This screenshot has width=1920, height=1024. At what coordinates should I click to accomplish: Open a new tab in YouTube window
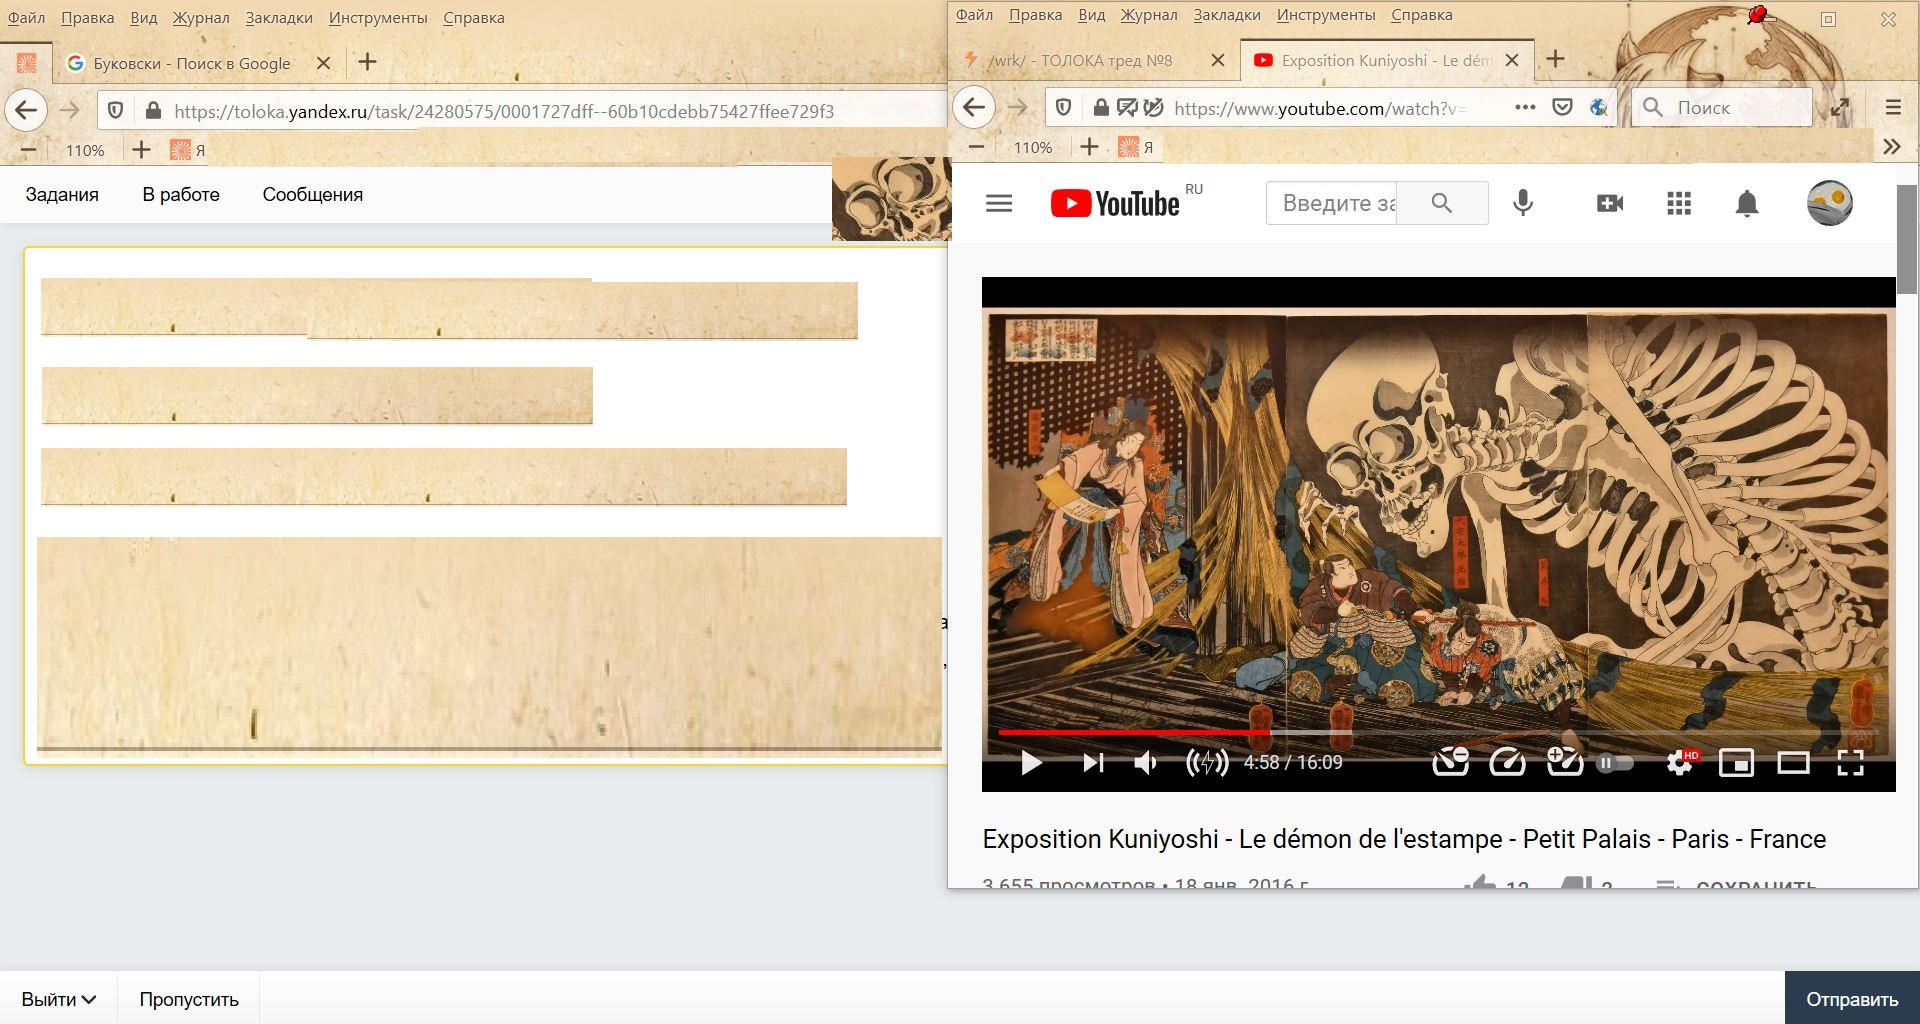(x=1555, y=59)
